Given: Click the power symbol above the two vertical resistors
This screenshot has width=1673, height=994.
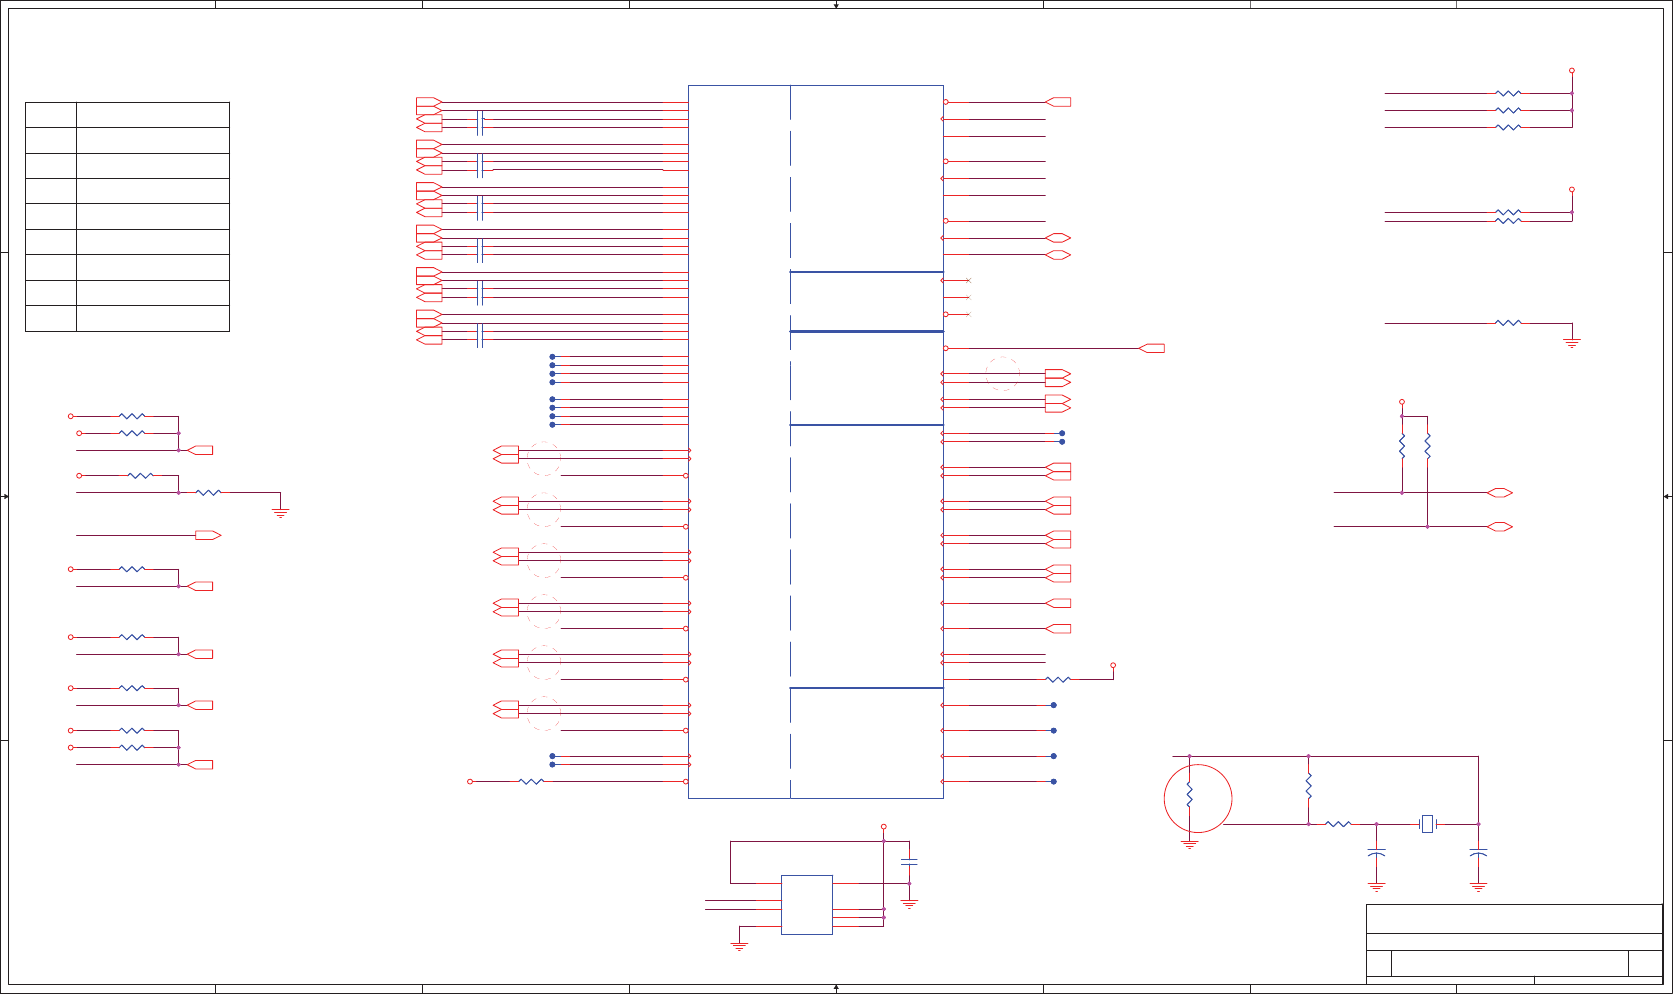Looking at the screenshot, I should [x=1402, y=401].
